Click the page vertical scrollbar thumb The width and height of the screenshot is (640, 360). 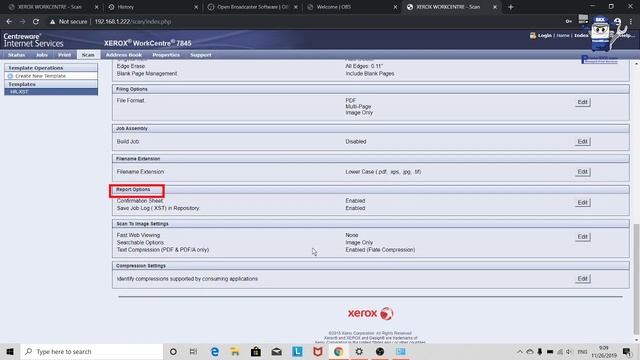(x=636, y=278)
